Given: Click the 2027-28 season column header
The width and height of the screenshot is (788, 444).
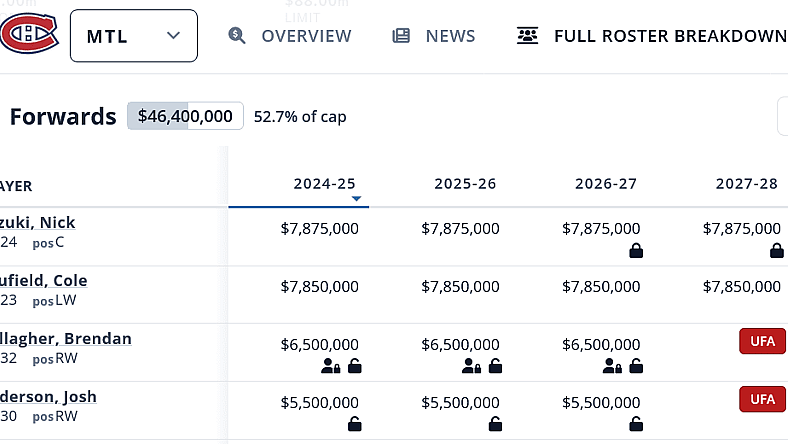Looking at the screenshot, I should [x=746, y=184].
